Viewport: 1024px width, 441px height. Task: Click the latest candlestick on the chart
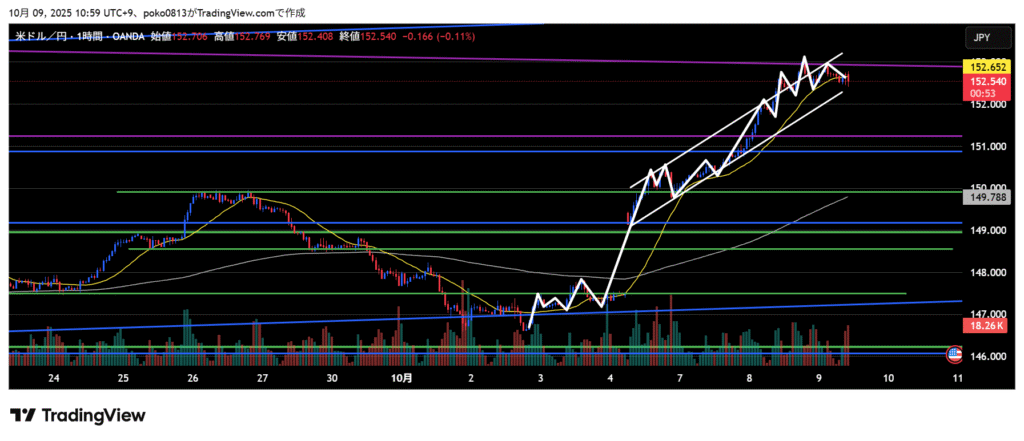pos(848,78)
